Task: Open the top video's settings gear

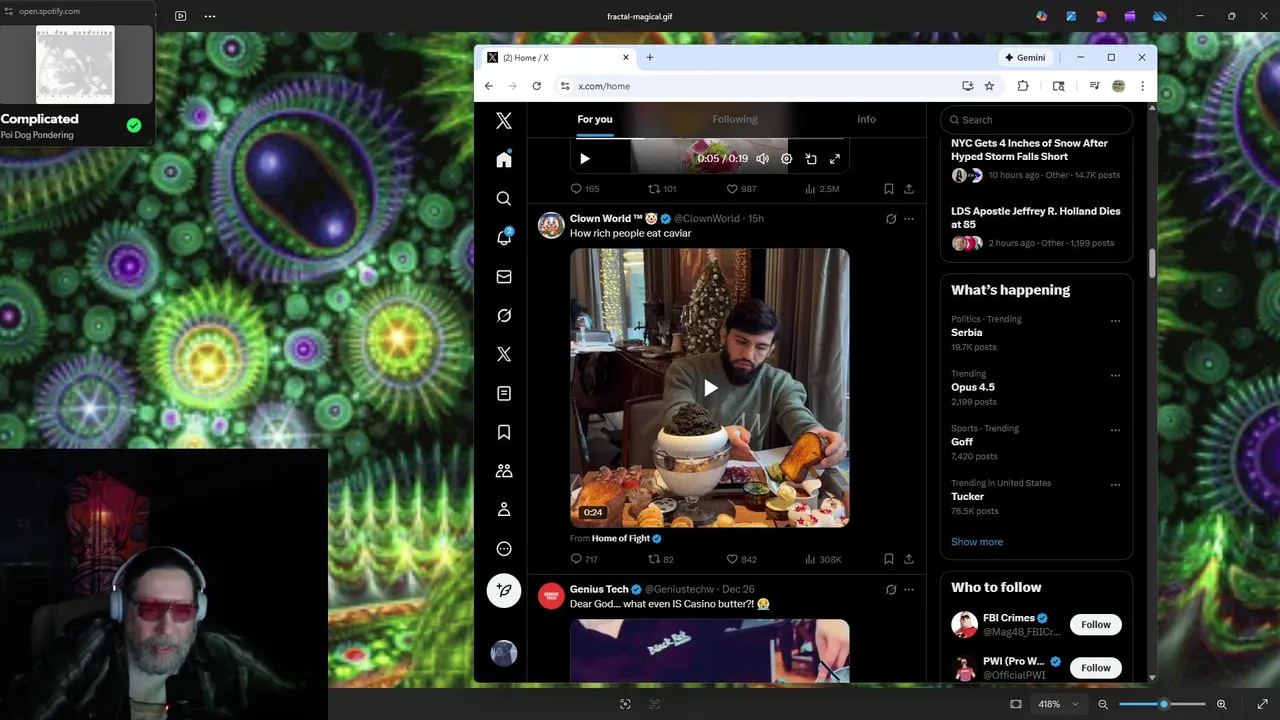Action: tap(786, 158)
